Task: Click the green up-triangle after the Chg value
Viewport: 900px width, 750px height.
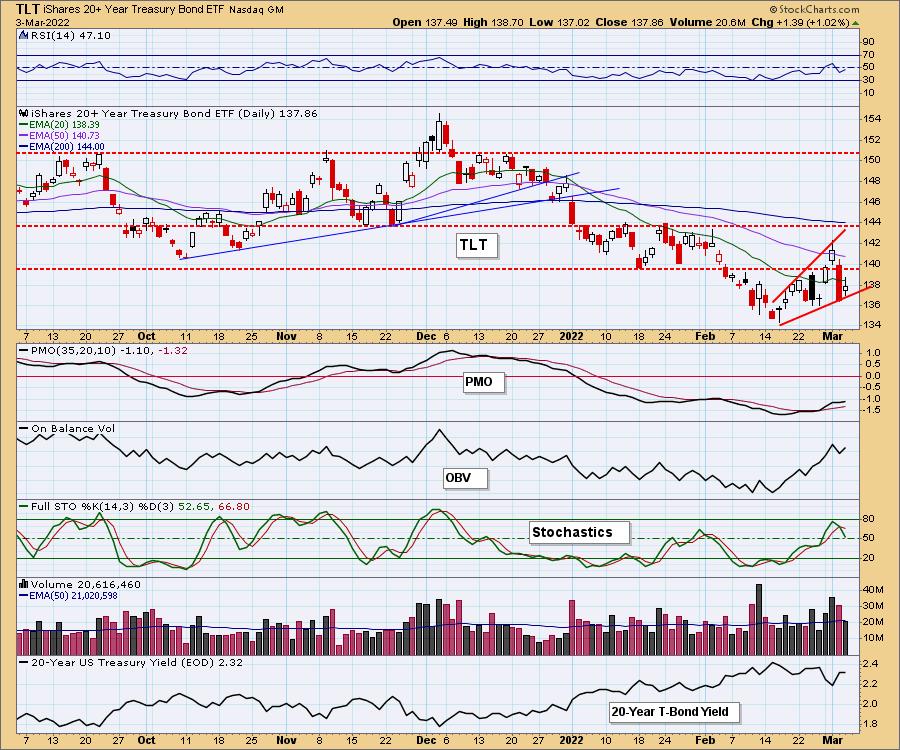Action: 855,23
